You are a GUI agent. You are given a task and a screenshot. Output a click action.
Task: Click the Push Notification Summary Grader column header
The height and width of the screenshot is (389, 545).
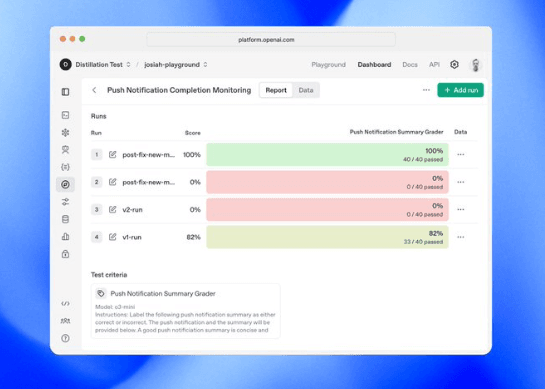(x=397, y=132)
